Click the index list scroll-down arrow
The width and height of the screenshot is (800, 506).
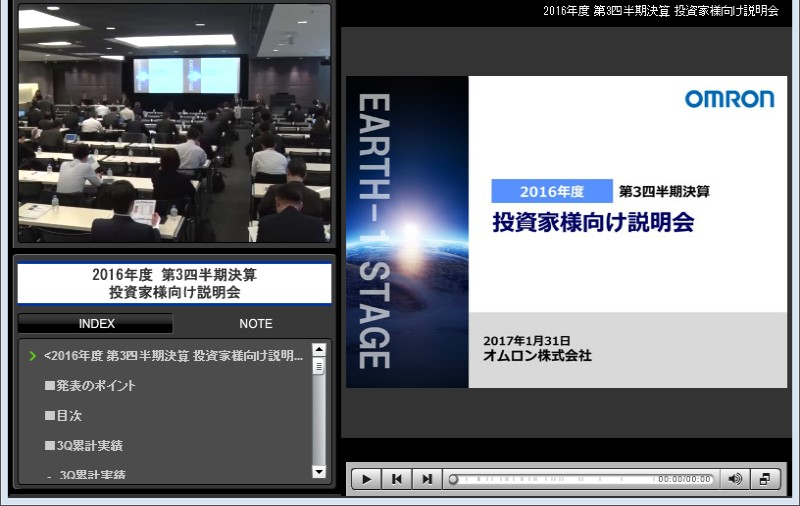coord(319,472)
